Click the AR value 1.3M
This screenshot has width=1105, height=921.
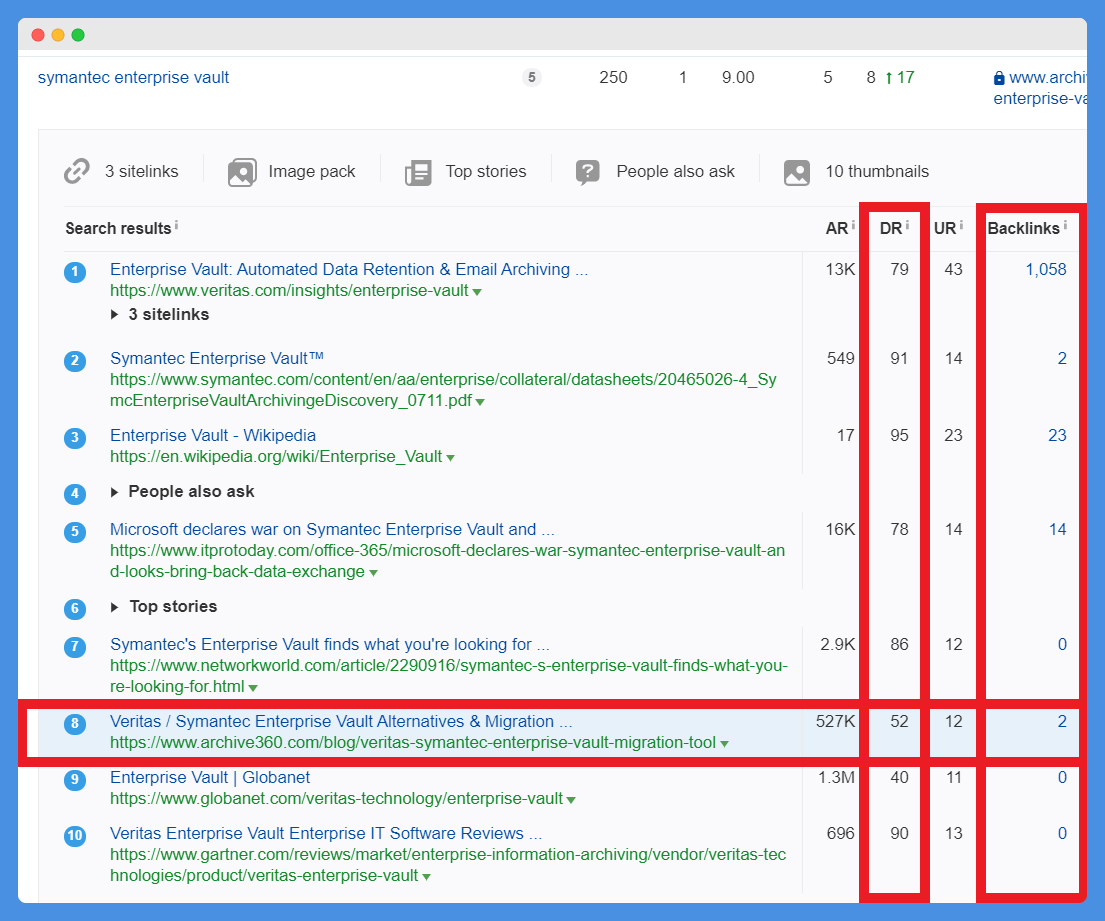pyautogui.click(x=837, y=777)
